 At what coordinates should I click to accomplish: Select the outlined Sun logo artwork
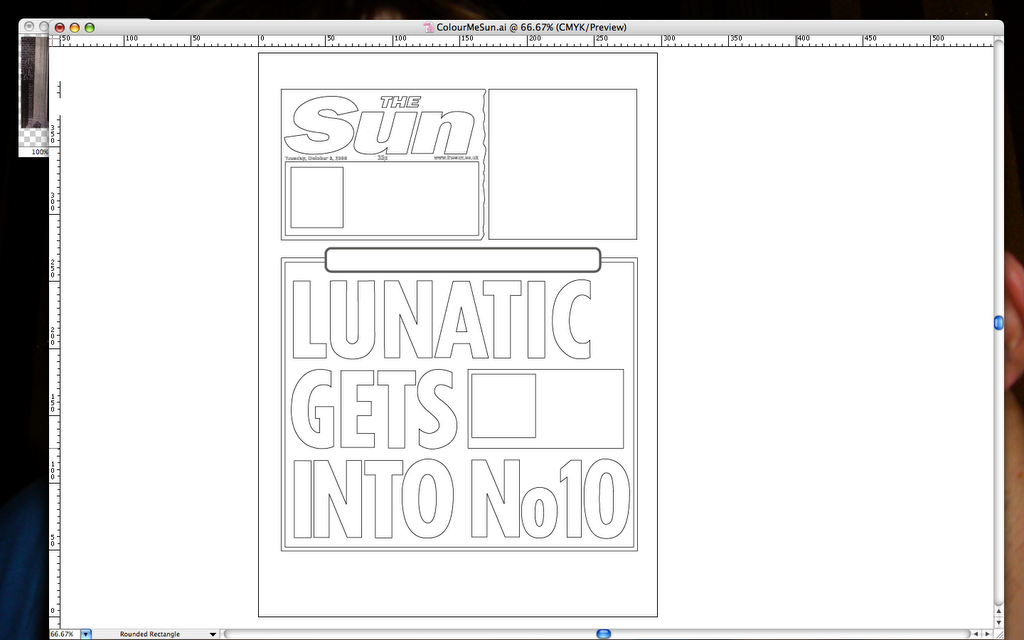[381, 125]
